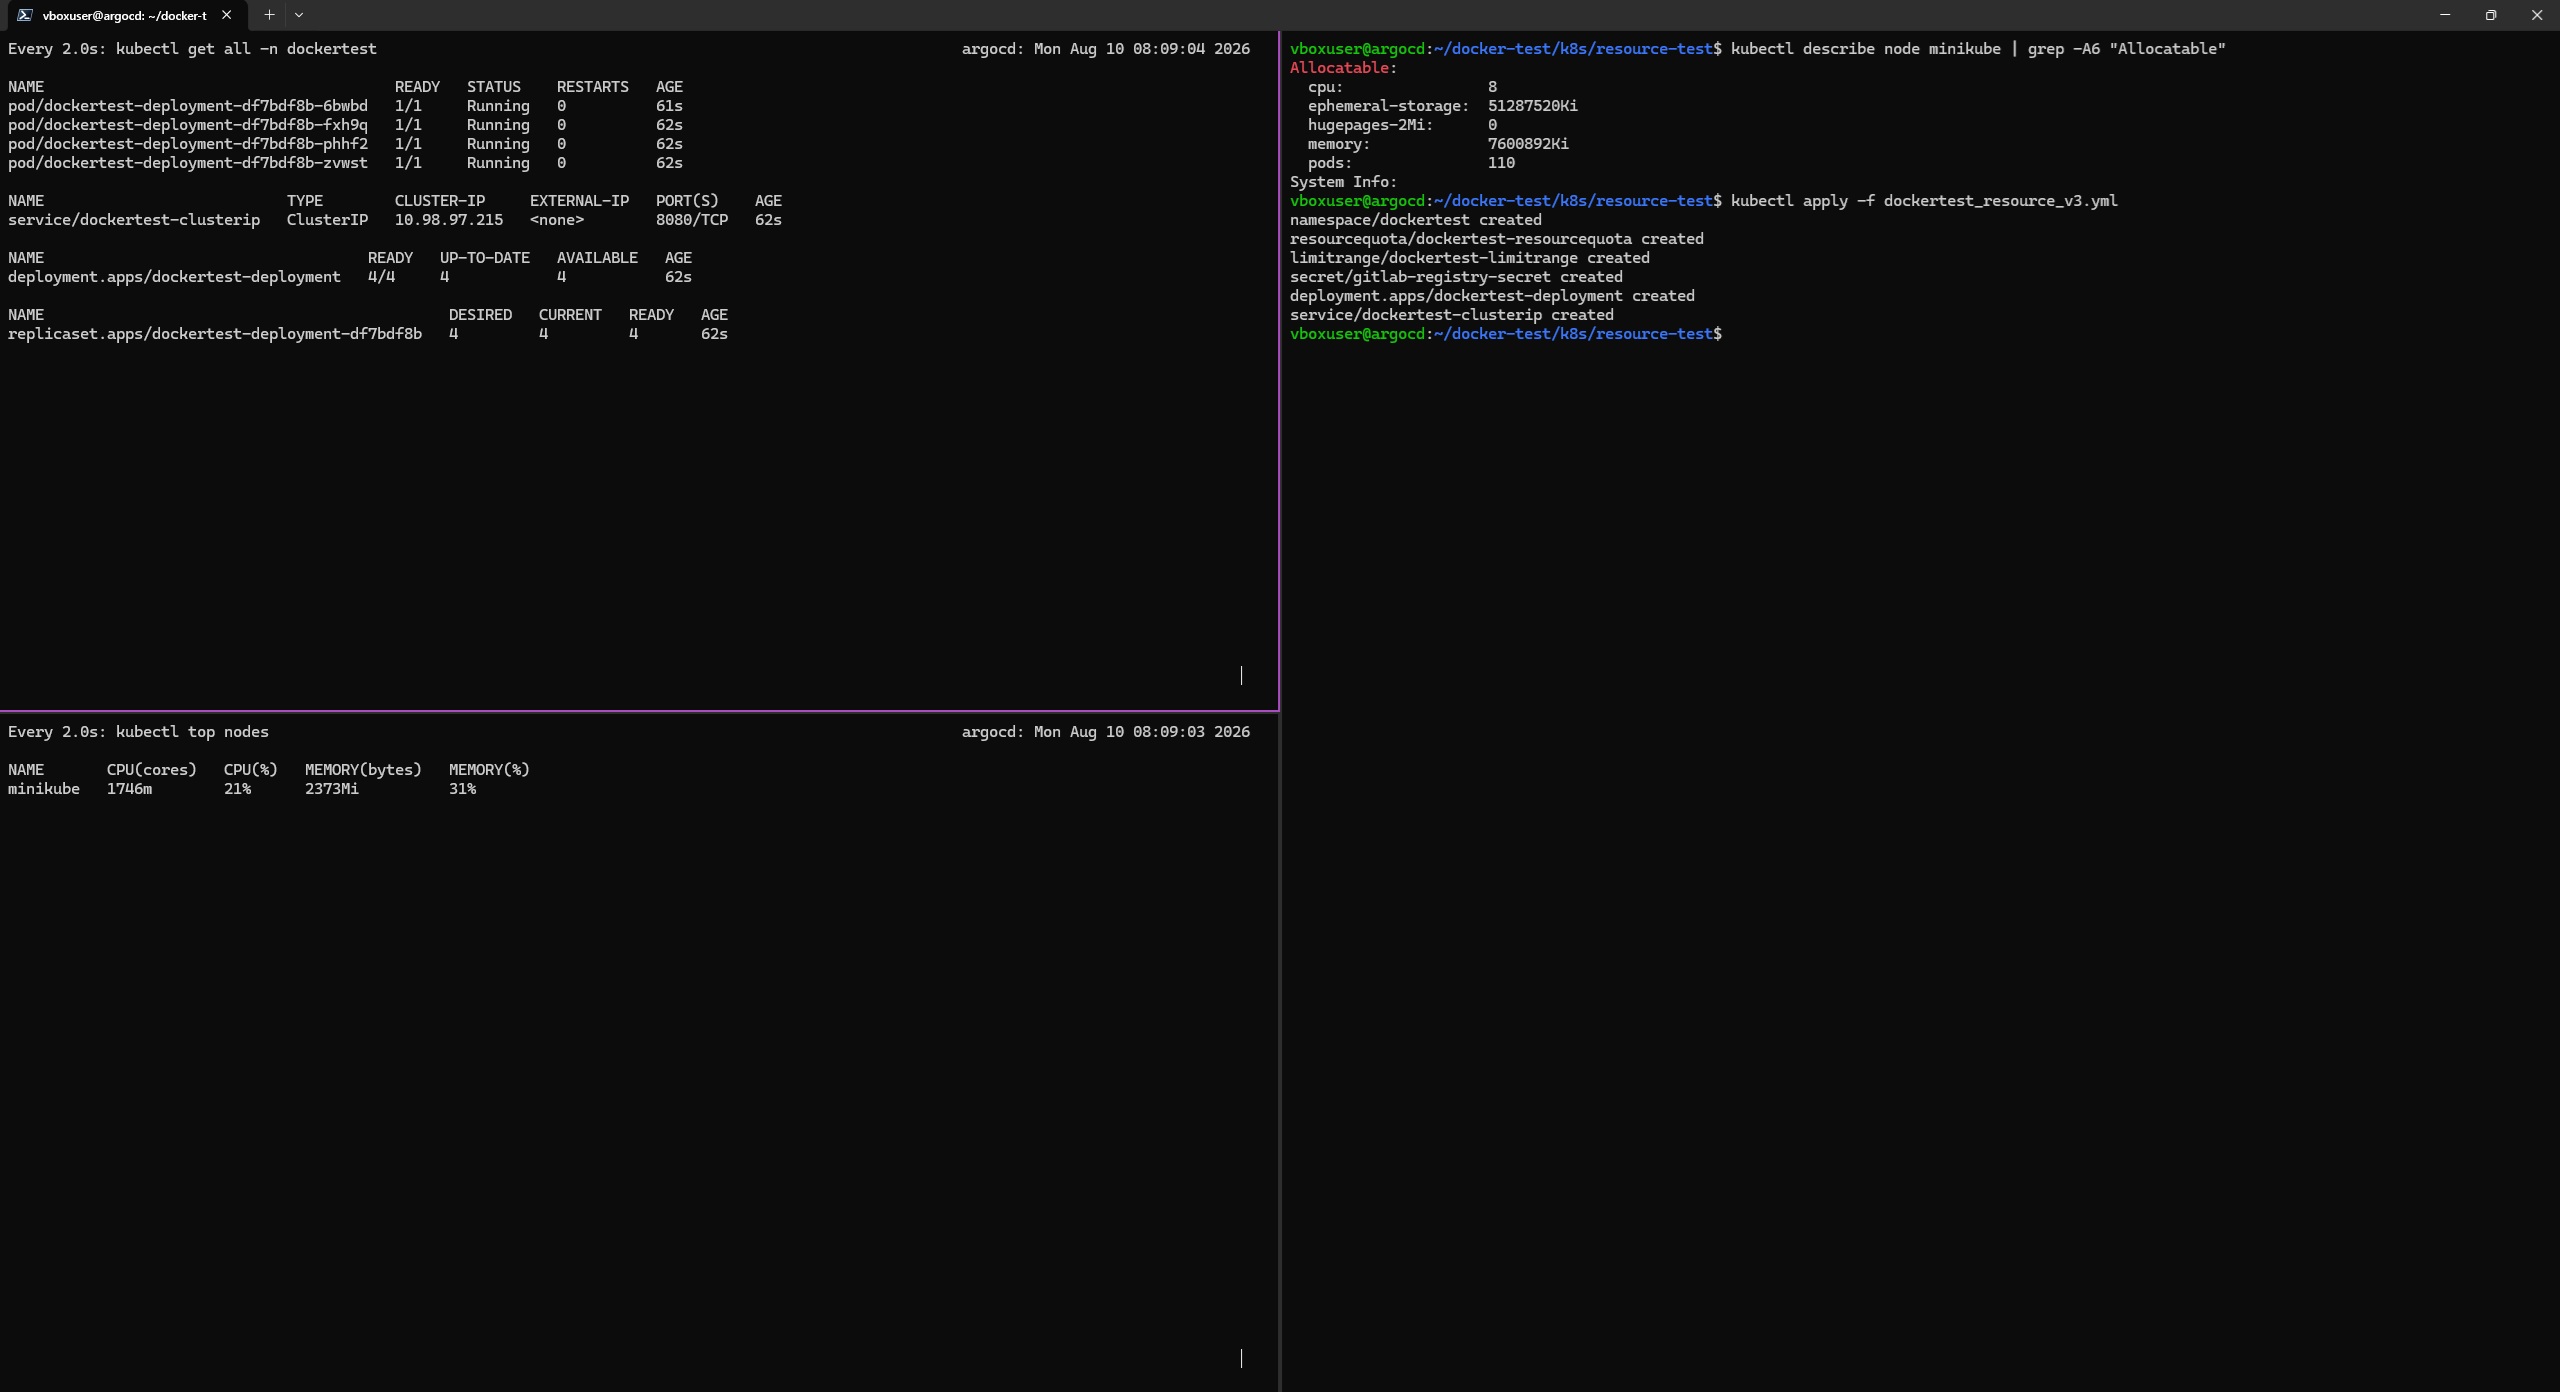Click the last empty shell prompt
Screen dimensions: 2560x1392
[x=1506, y=334]
